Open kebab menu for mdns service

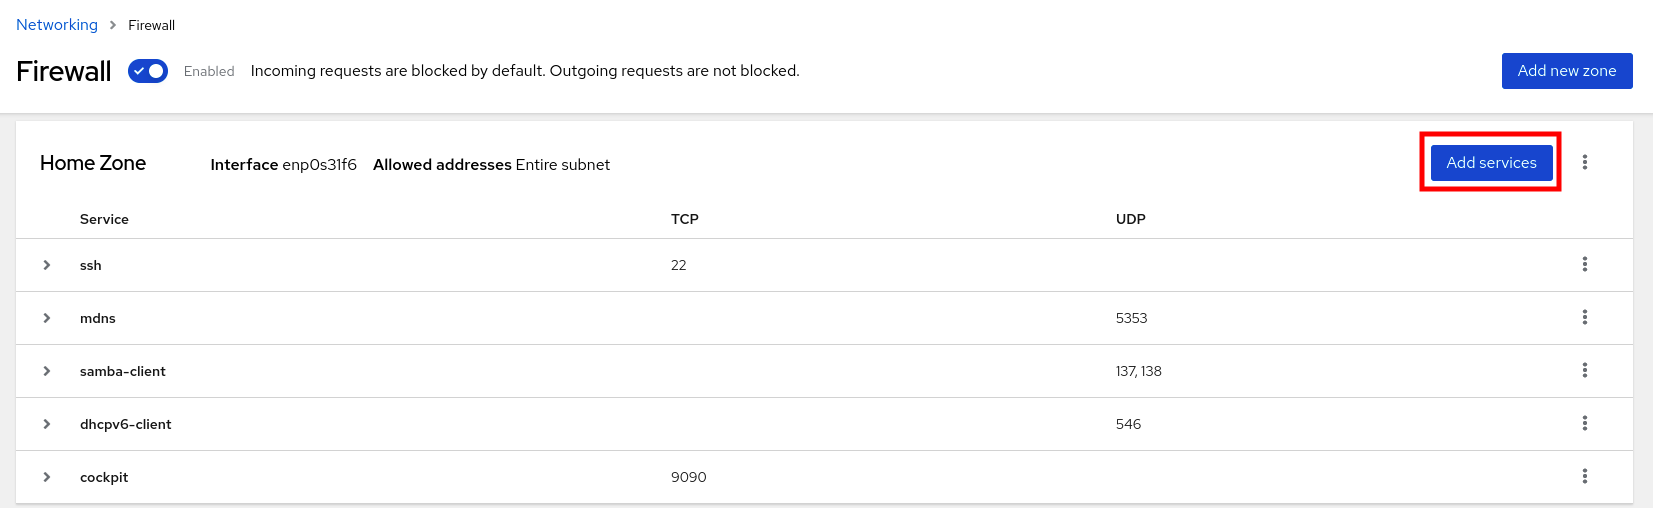1585,317
